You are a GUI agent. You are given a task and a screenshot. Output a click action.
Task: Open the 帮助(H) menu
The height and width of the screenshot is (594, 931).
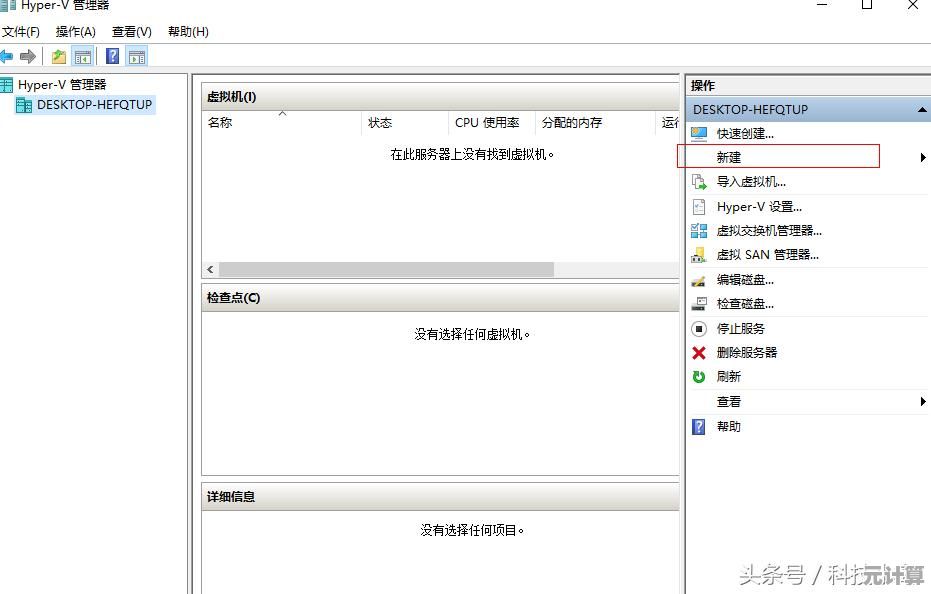pyautogui.click(x=188, y=31)
